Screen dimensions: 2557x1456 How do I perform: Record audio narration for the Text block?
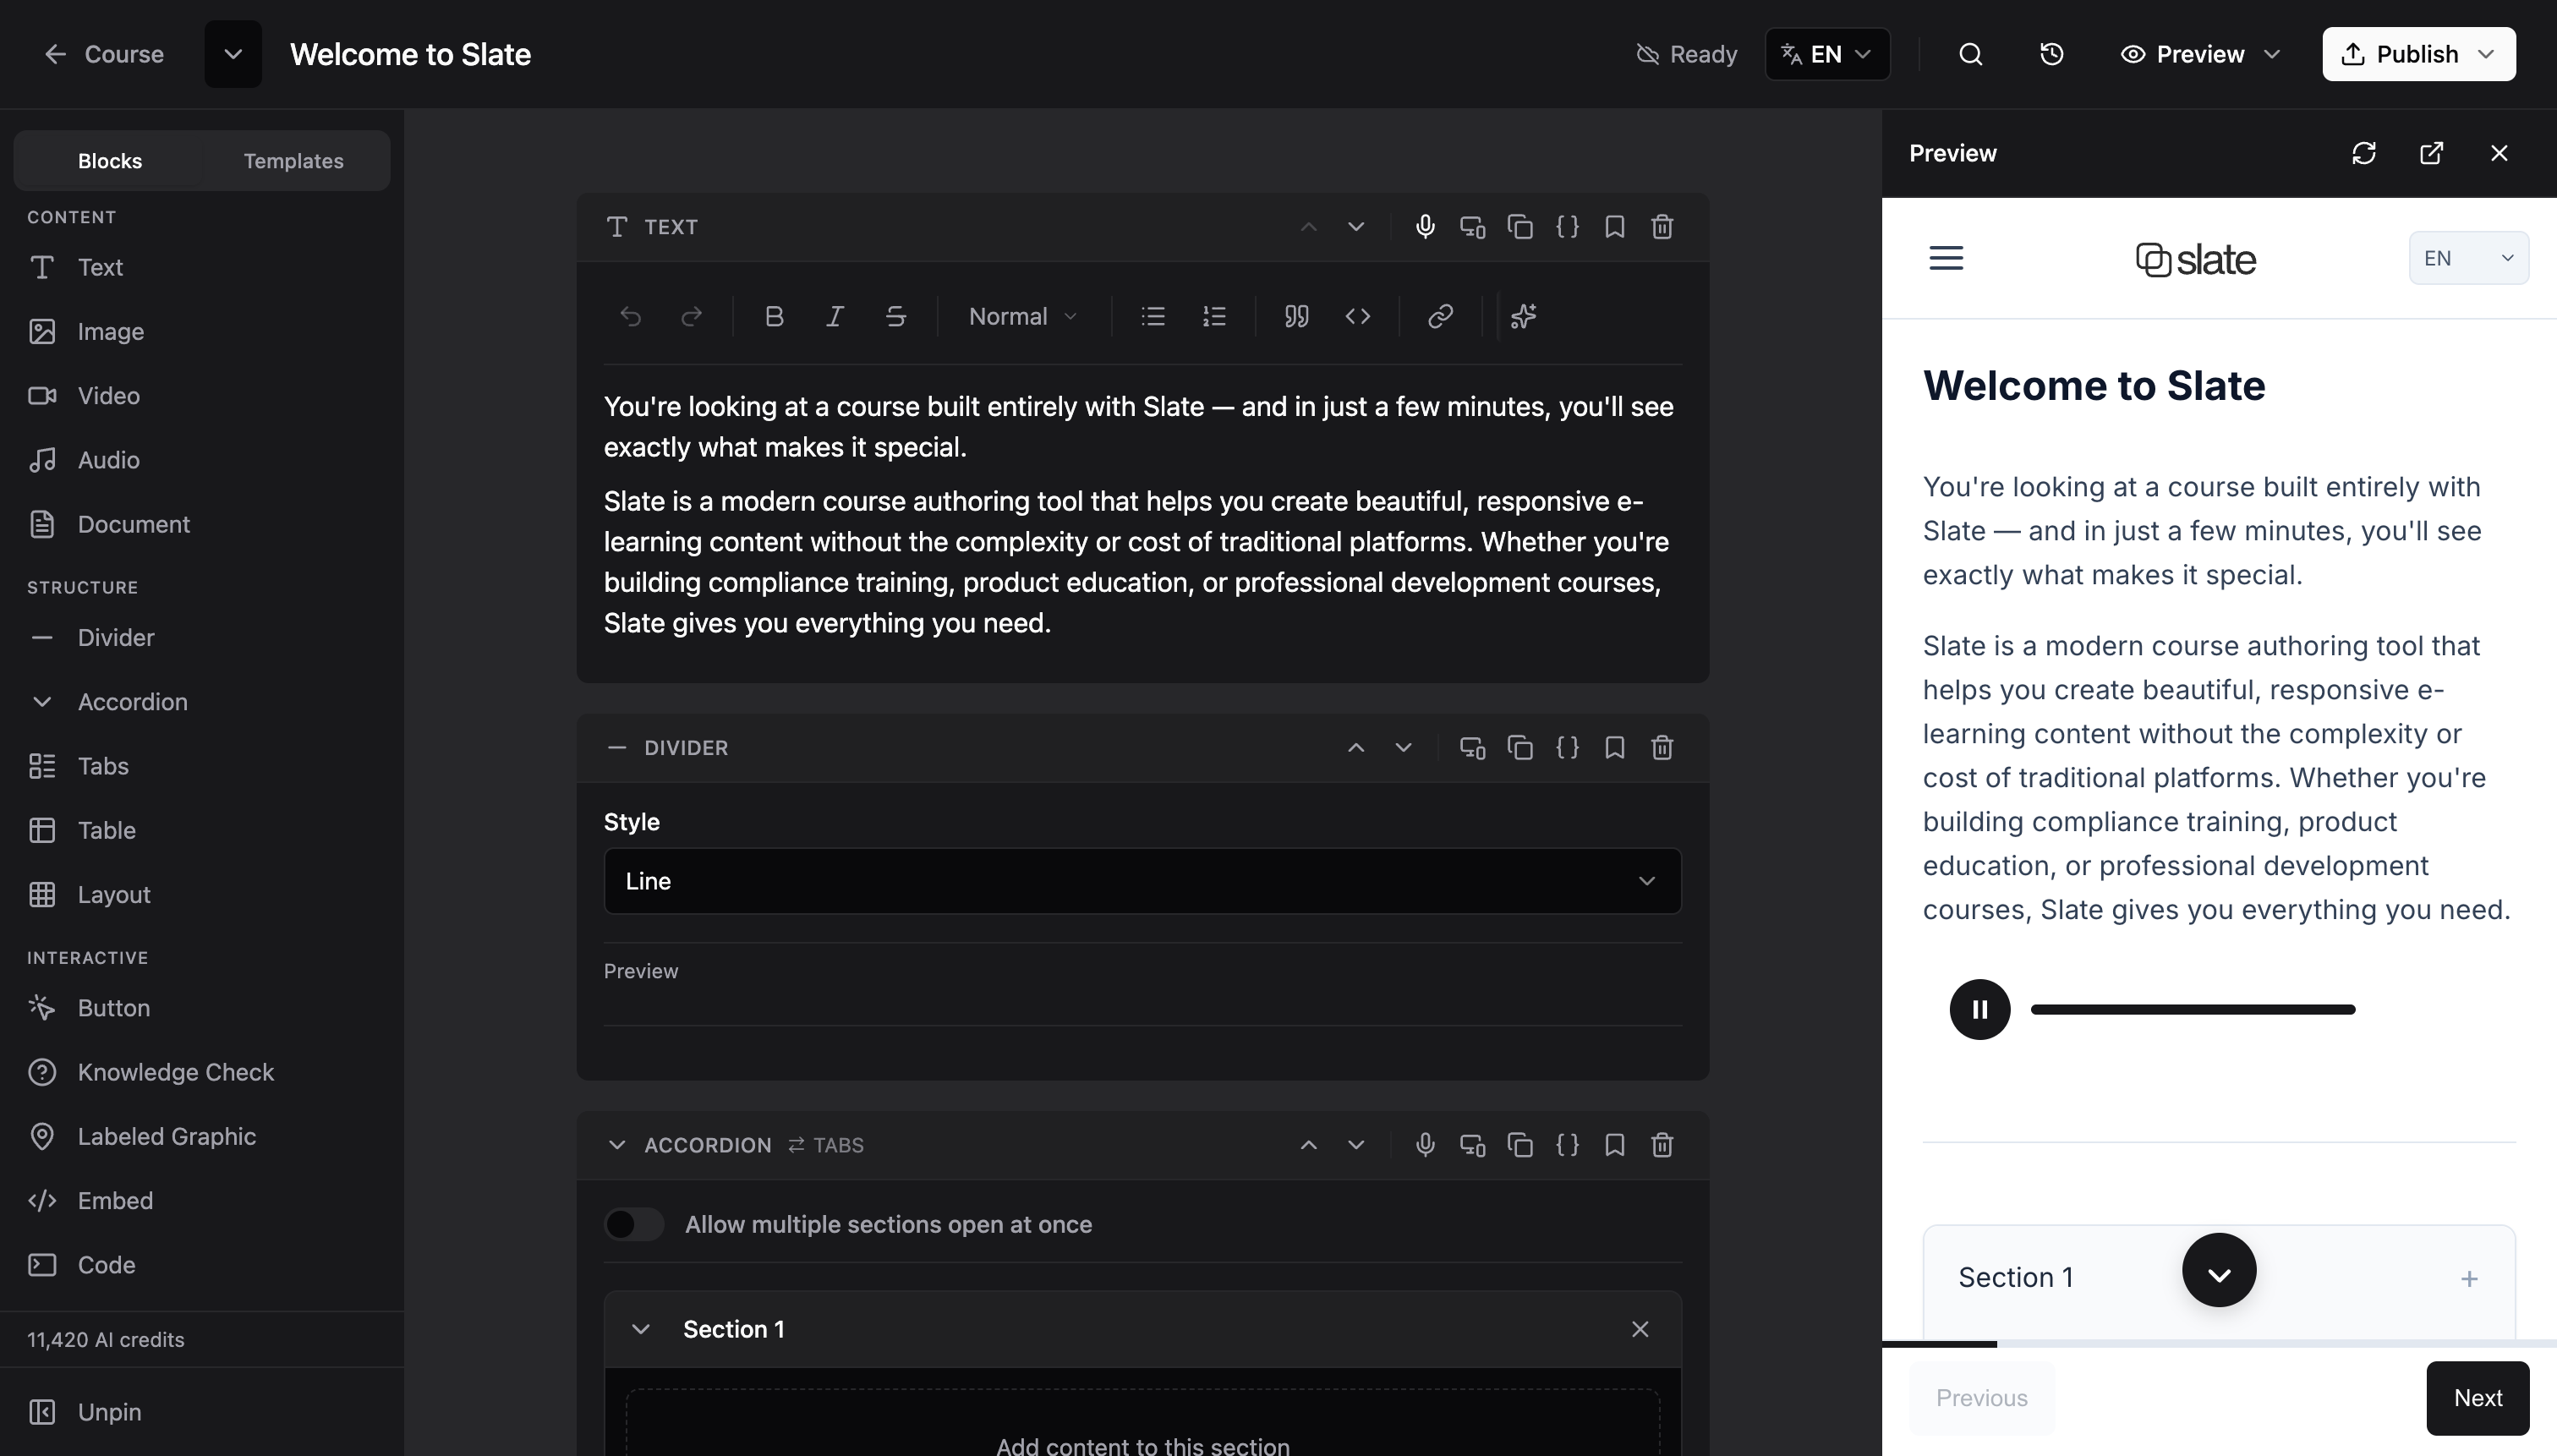tap(1424, 227)
